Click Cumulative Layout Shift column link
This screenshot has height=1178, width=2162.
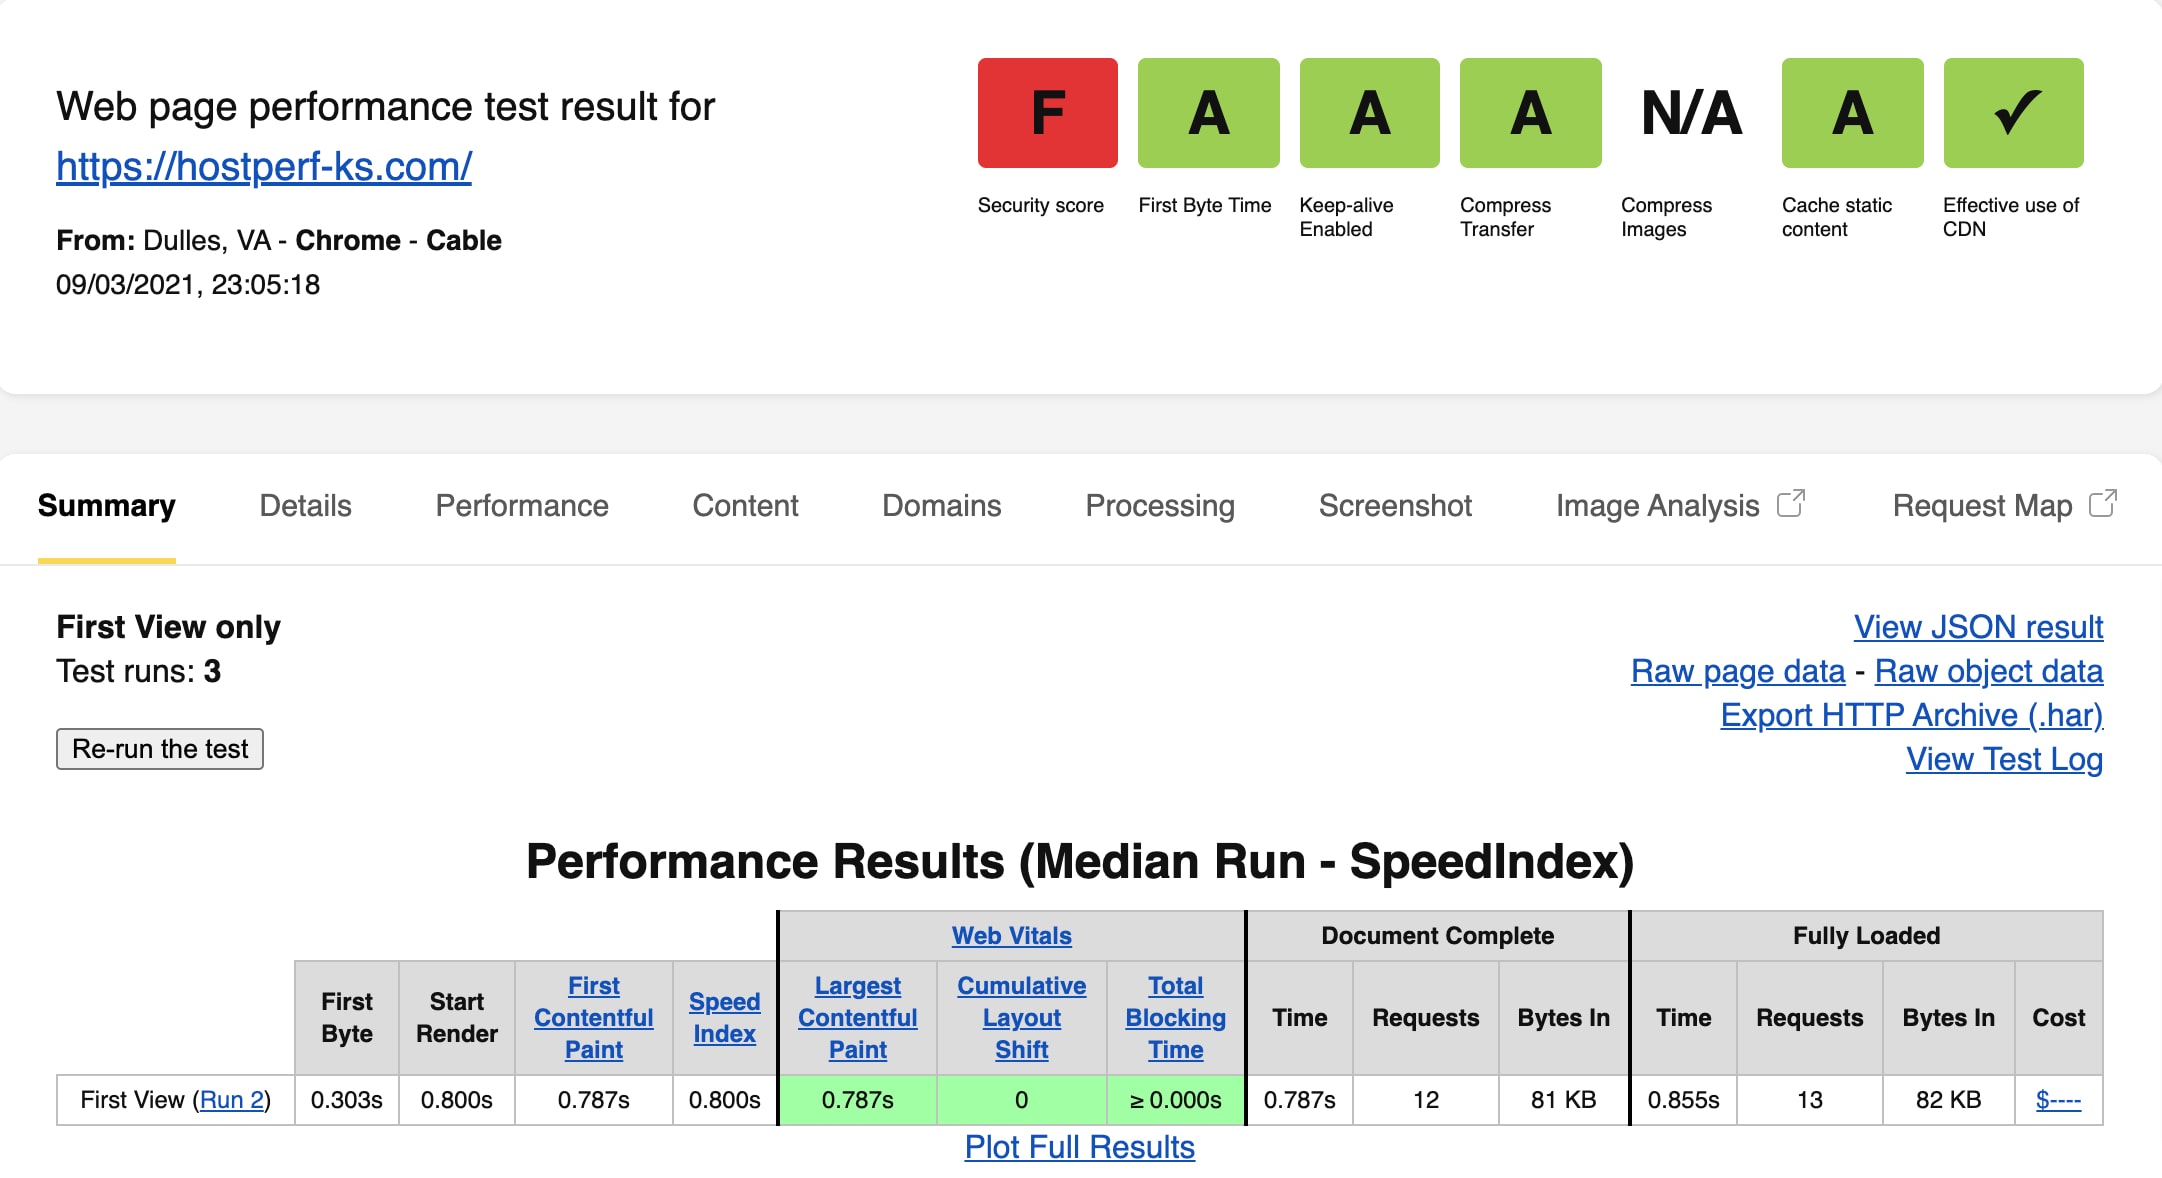[1022, 1018]
